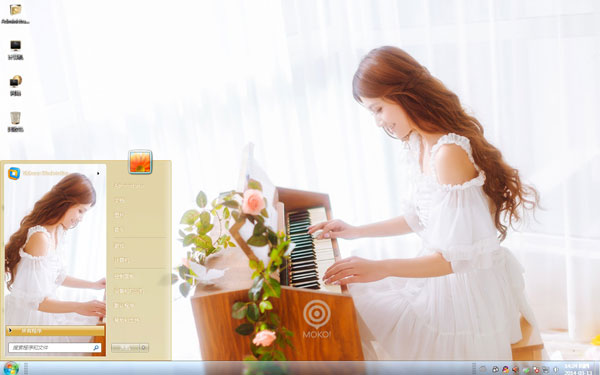Open the Network desktop icon with globe
Viewport: 600px width, 375px height.
15,86
